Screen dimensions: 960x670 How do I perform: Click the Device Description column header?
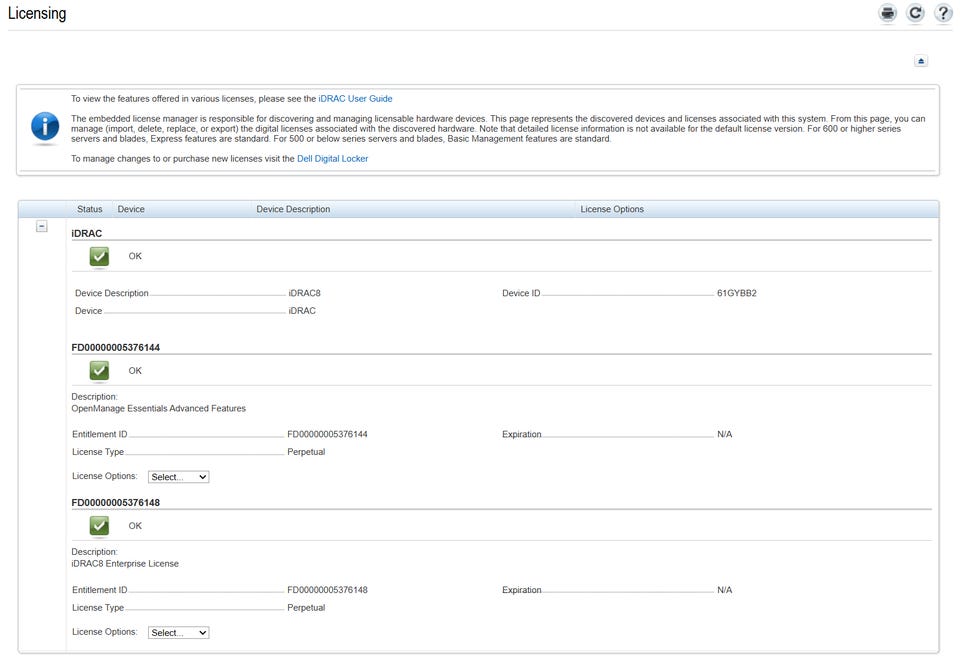[293, 209]
